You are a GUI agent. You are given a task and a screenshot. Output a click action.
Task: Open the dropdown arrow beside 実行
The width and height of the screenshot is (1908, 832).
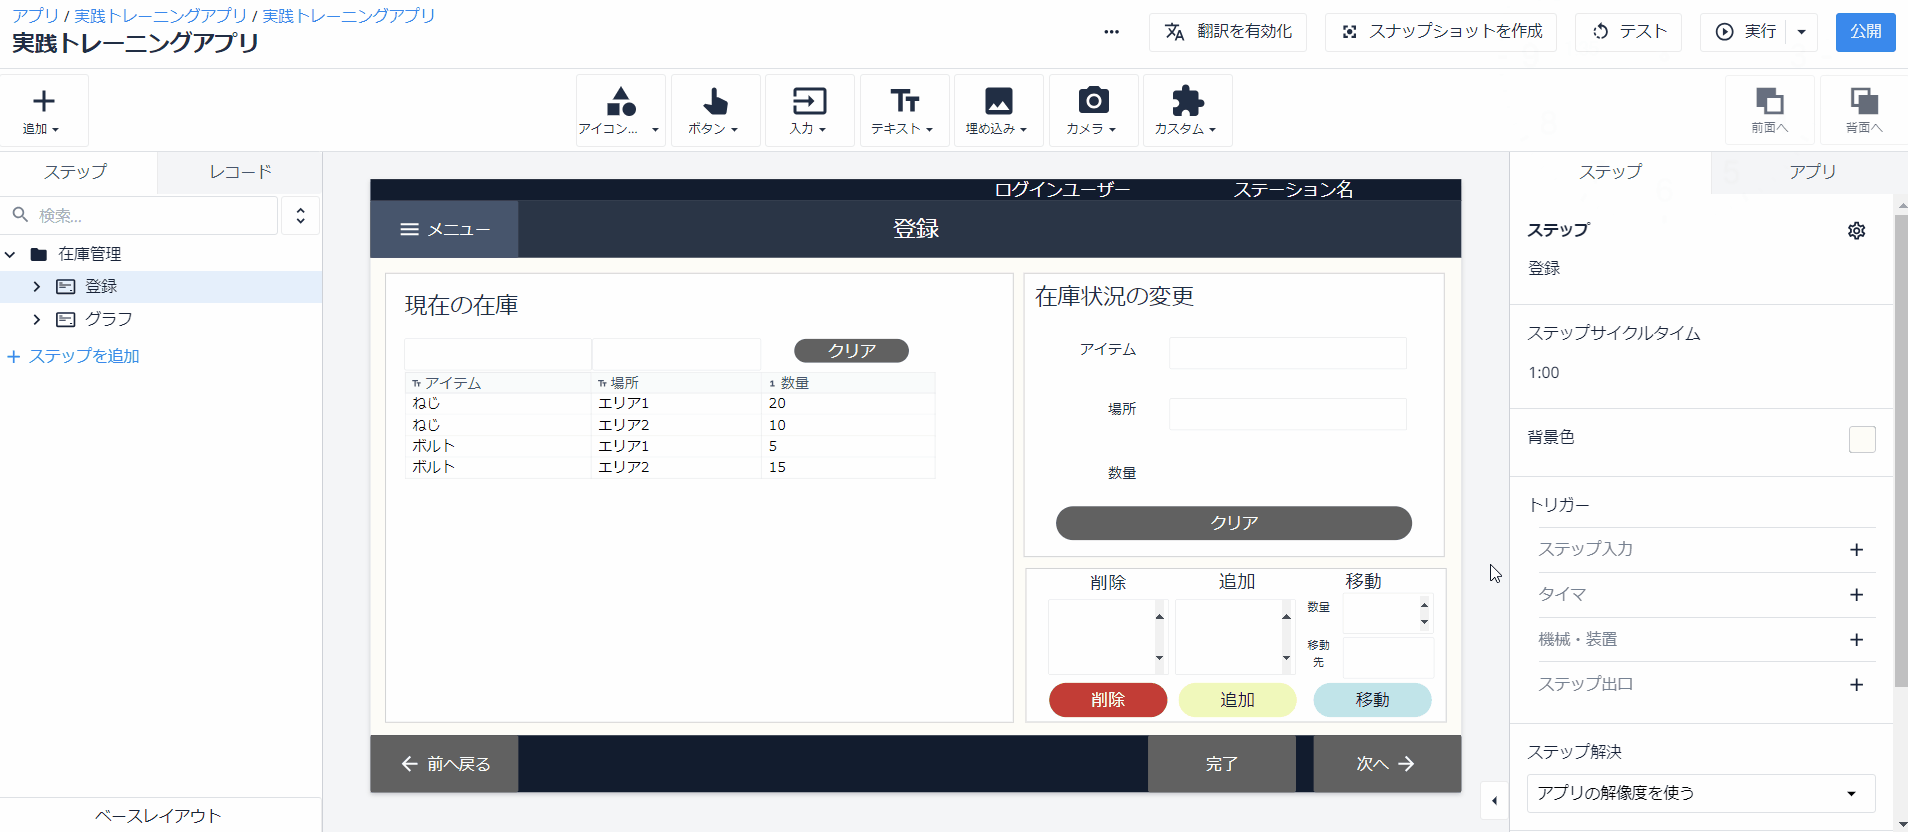pyautogui.click(x=1802, y=32)
